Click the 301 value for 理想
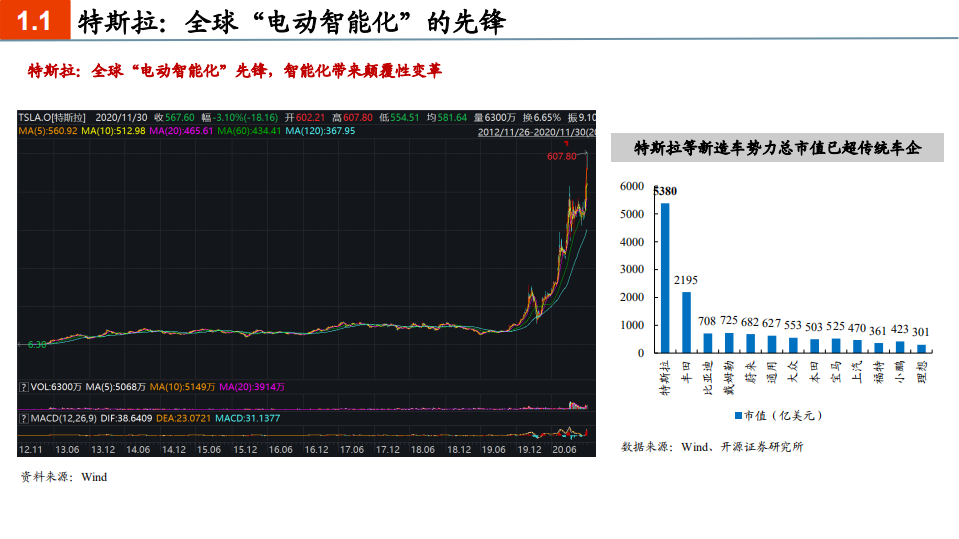Image resolution: width=959 pixels, height=539 pixels. pyautogui.click(x=920, y=332)
